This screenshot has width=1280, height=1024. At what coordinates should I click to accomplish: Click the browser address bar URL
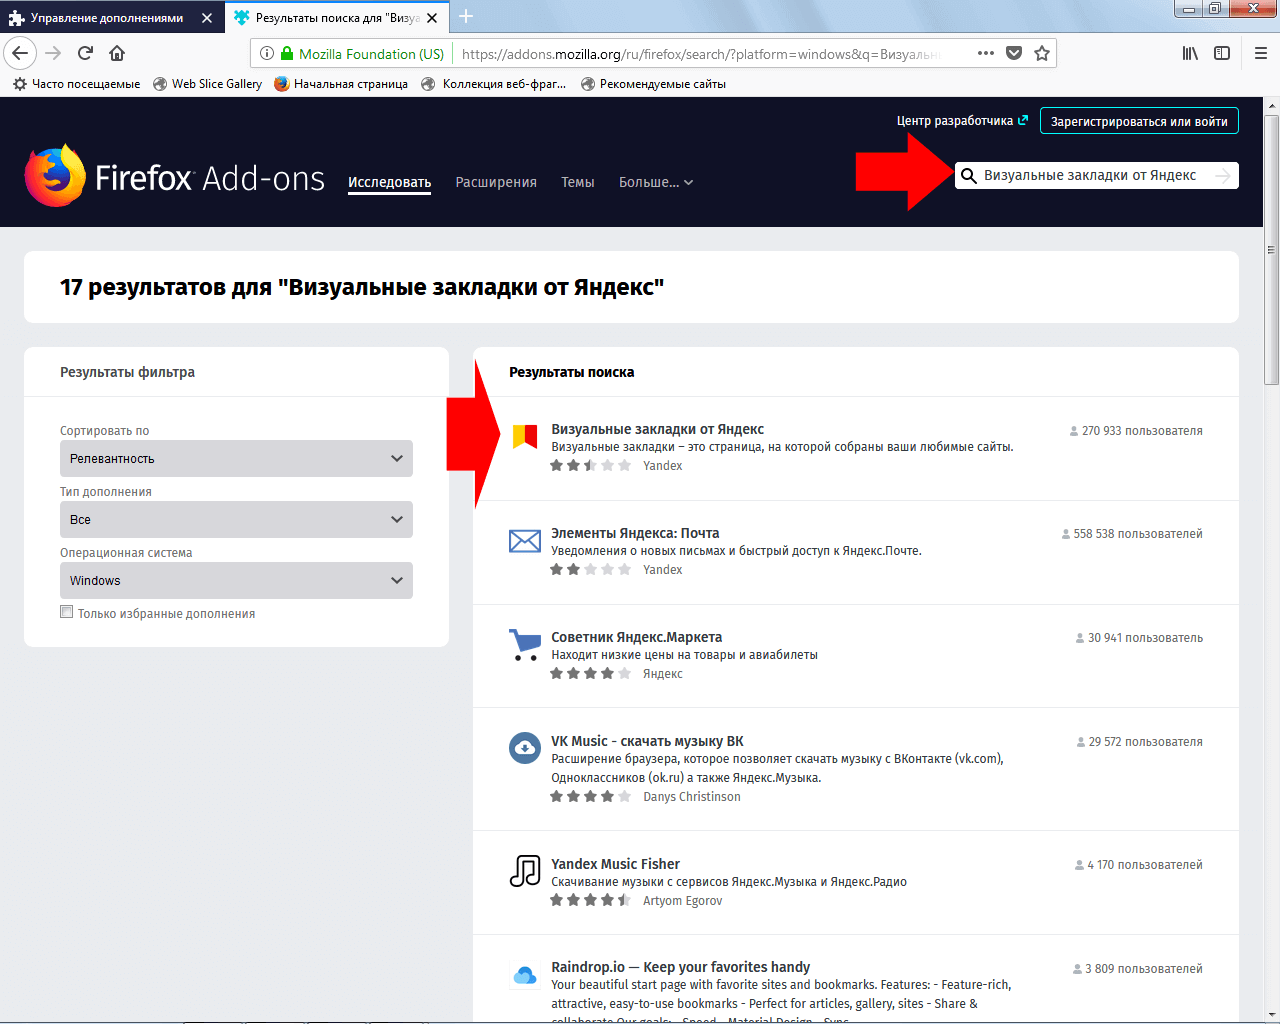click(x=700, y=54)
